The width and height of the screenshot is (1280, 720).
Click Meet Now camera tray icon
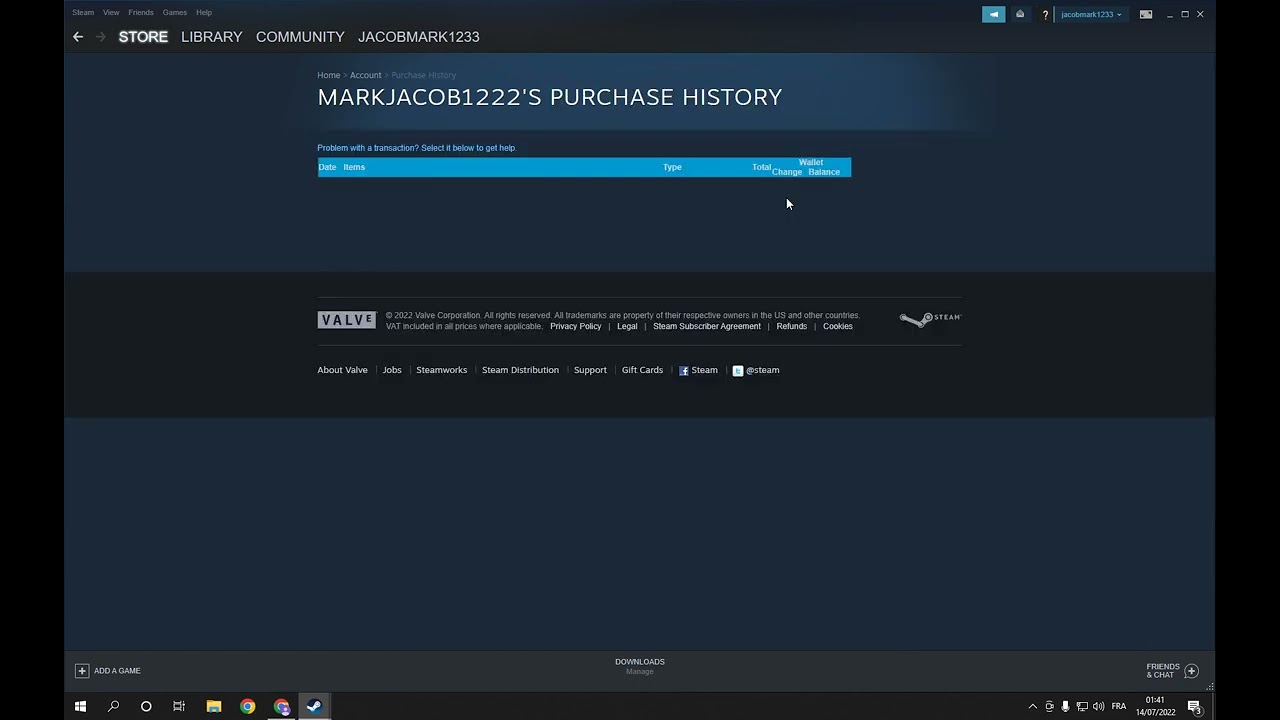point(1049,706)
